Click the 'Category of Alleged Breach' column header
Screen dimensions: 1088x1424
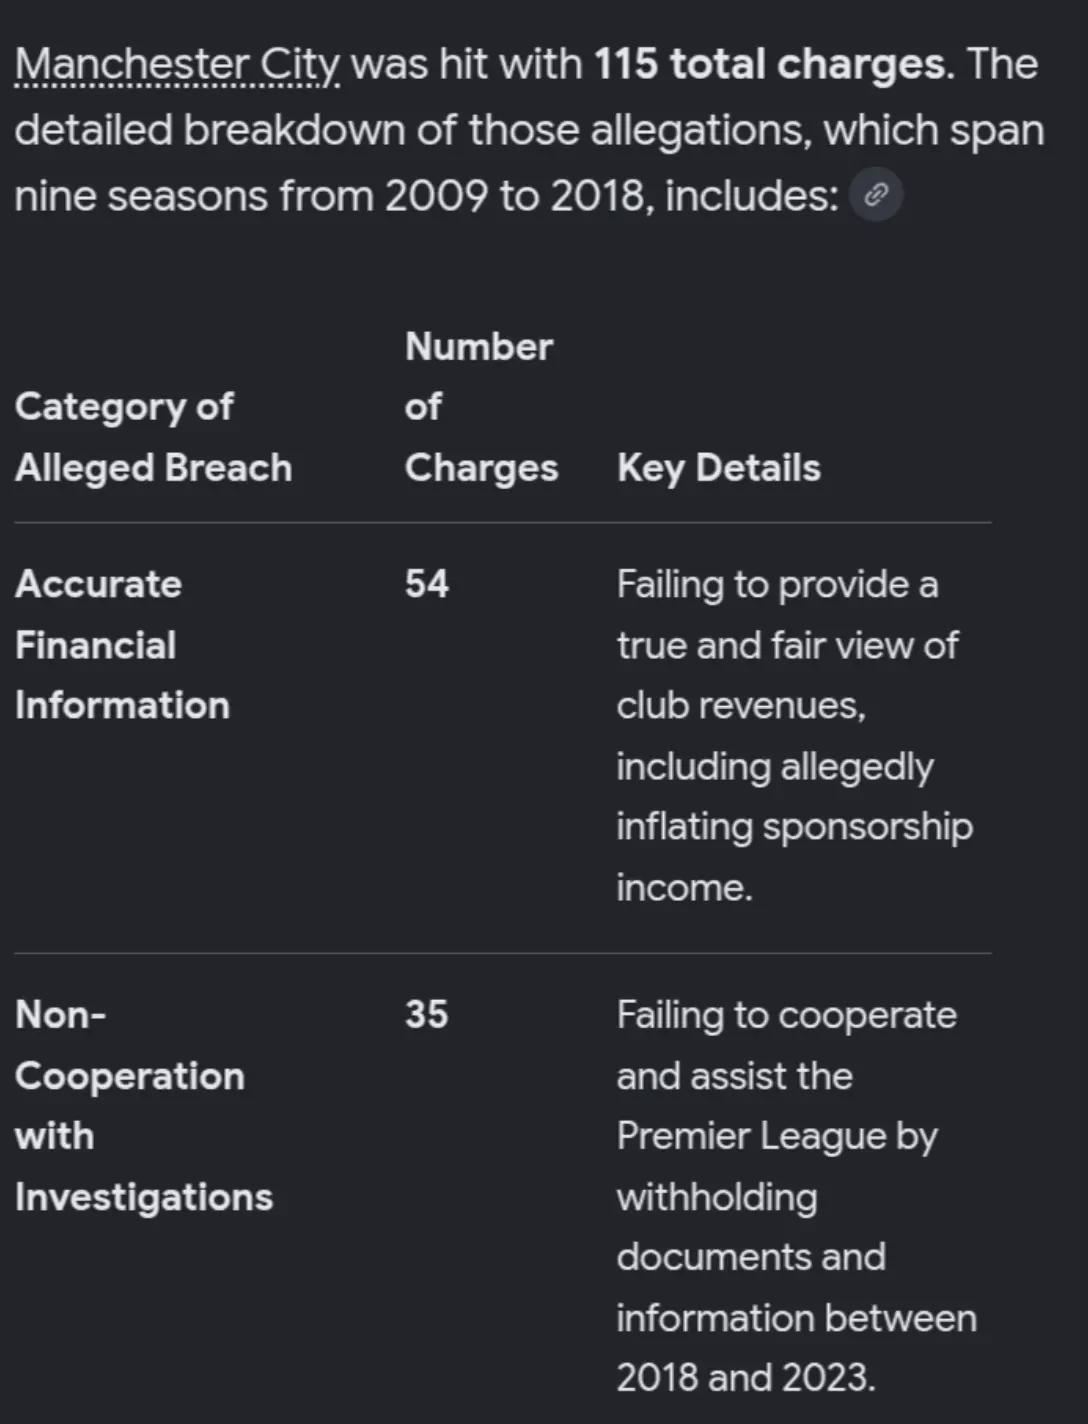(x=153, y=437)
